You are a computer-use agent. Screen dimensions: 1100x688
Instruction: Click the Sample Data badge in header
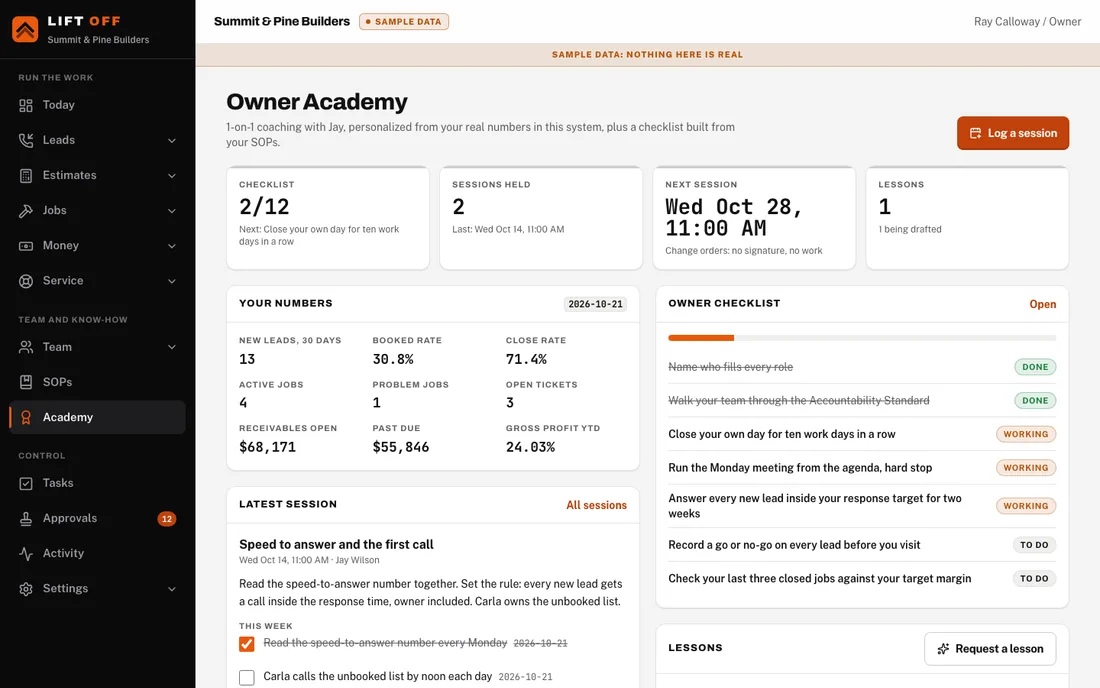click(x=404, y=22)
